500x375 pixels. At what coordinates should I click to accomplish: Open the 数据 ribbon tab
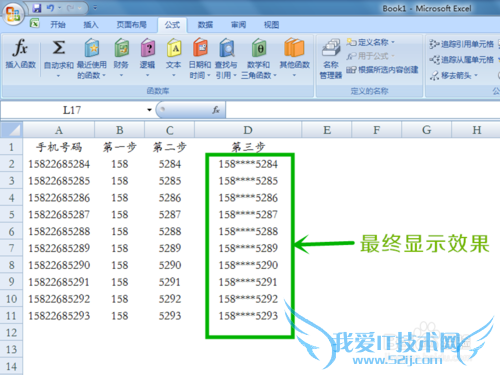click(205, 25)
